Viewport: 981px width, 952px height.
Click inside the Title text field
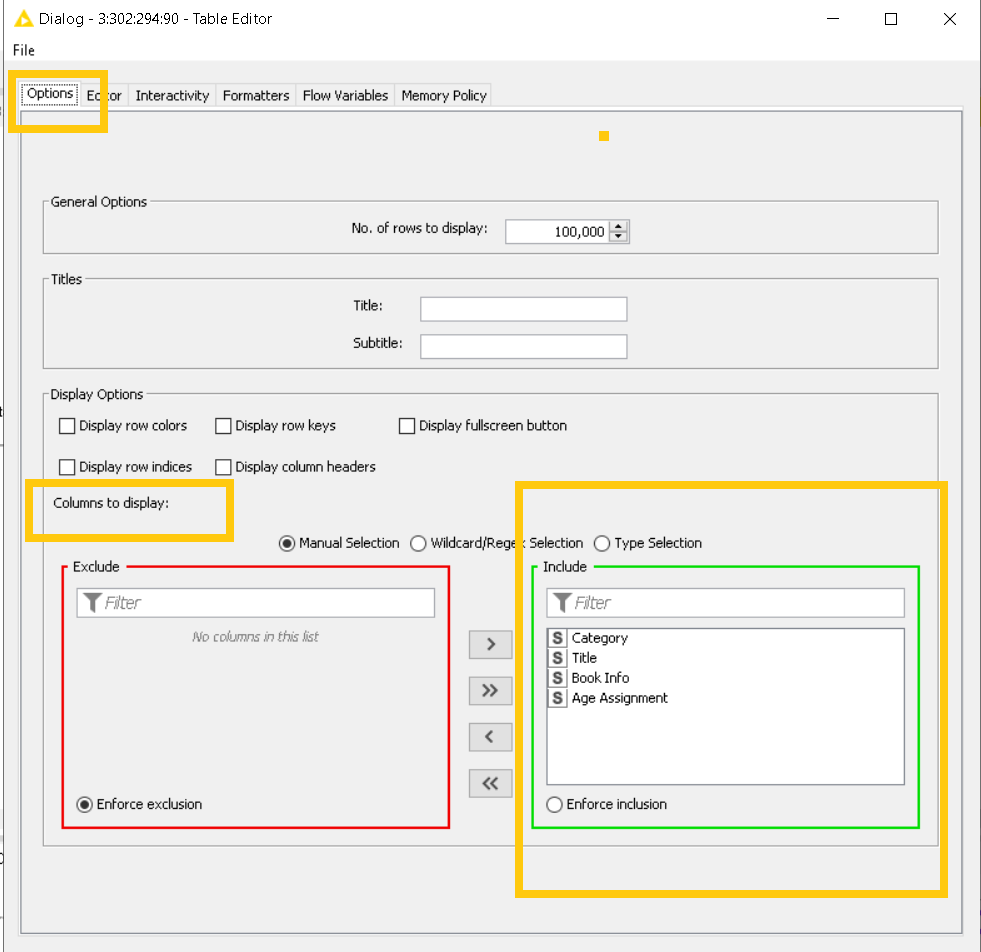[523, 308]
